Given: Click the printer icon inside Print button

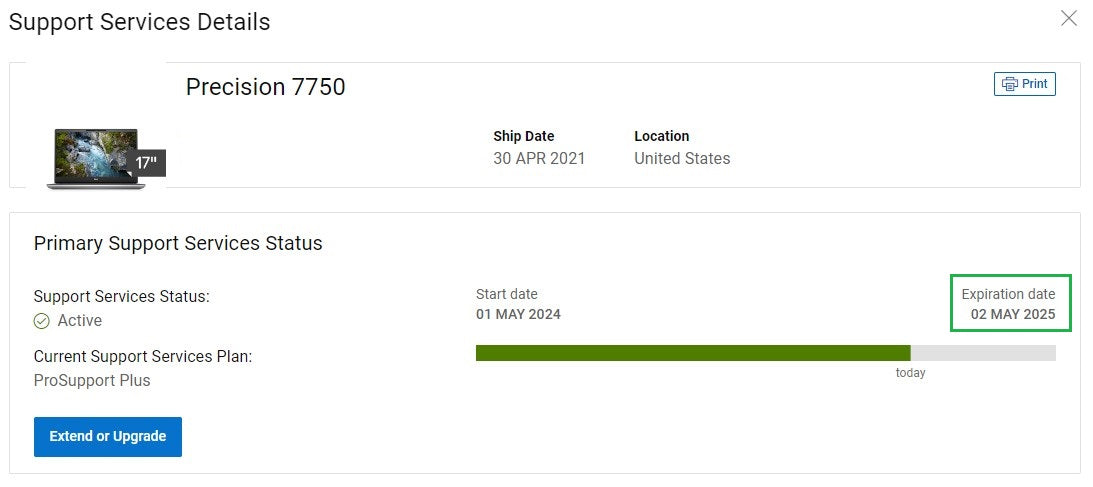Looking at the screenshot, I should coord(1009,84).
